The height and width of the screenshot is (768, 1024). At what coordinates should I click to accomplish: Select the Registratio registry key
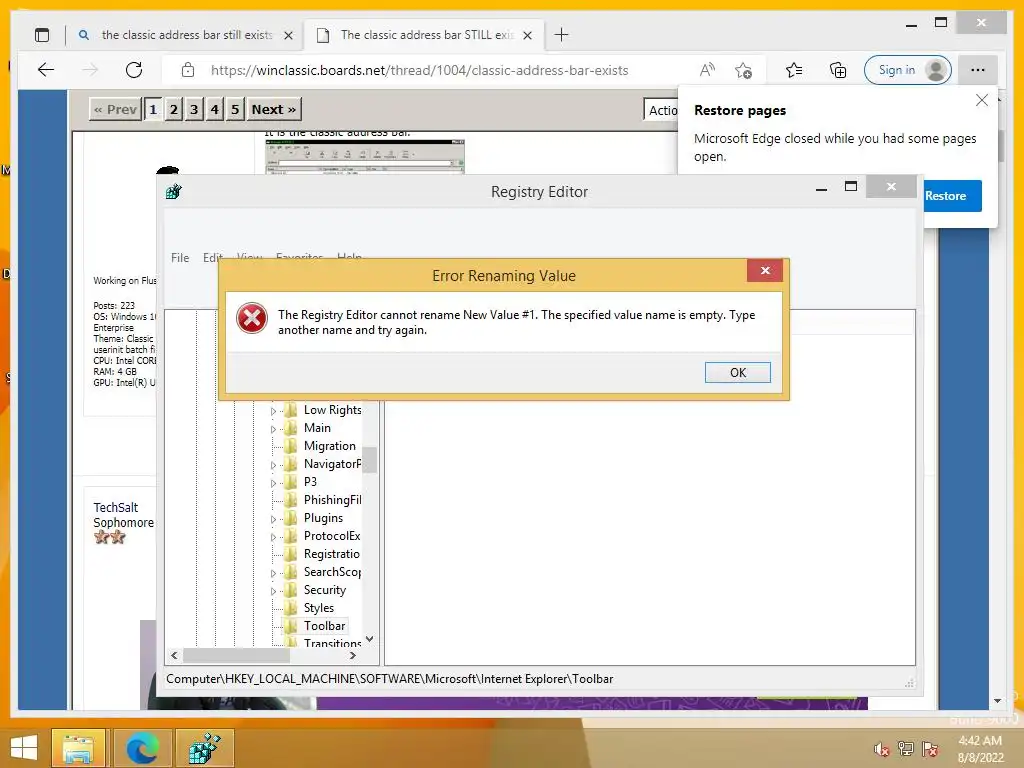point(331,554)
